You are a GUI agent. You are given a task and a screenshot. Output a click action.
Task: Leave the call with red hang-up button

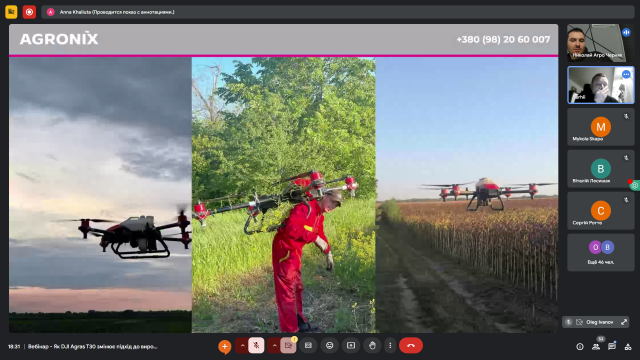click(411, 346)
